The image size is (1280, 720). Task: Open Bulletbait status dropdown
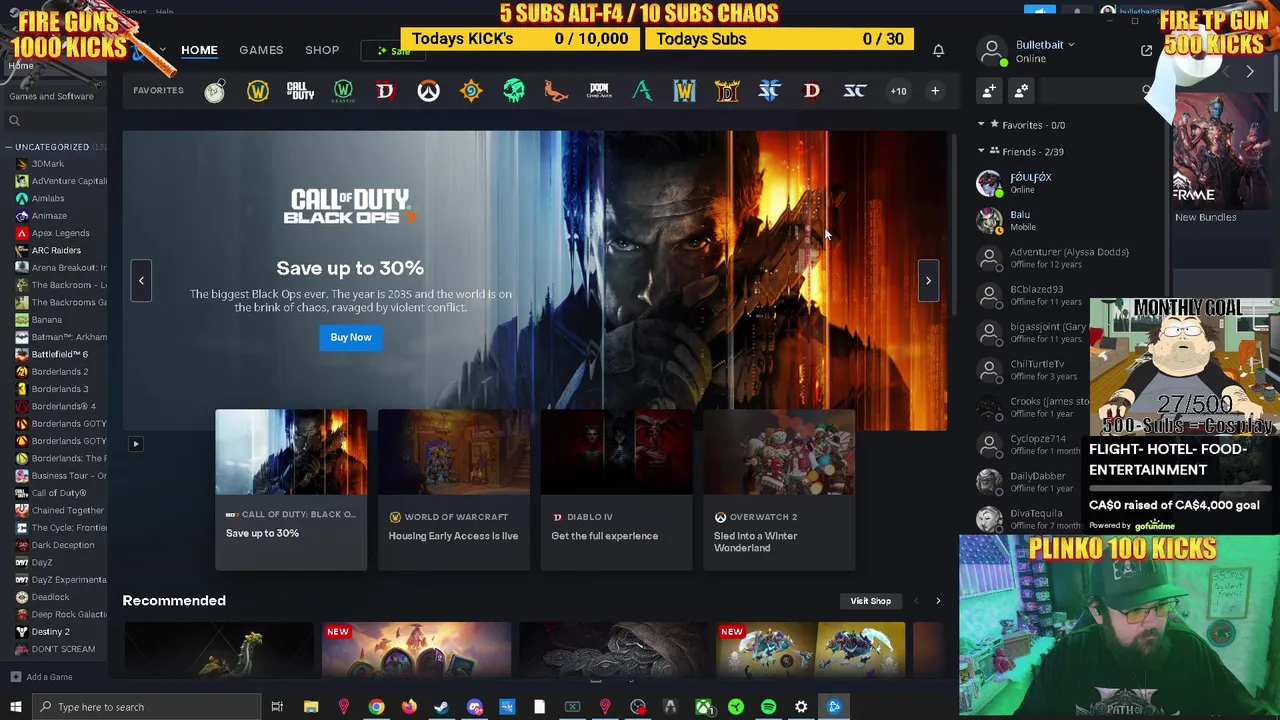click(1044, 45)
